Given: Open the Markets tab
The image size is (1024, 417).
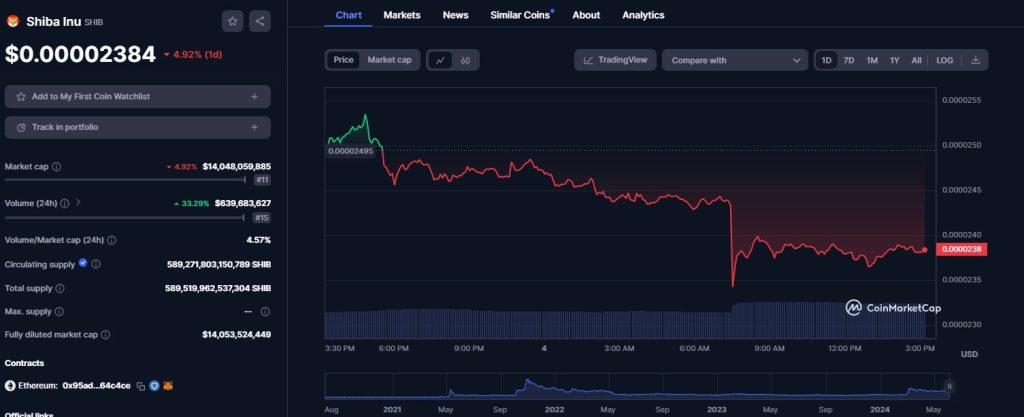Looking at the screenshot, I should [402, 15].
